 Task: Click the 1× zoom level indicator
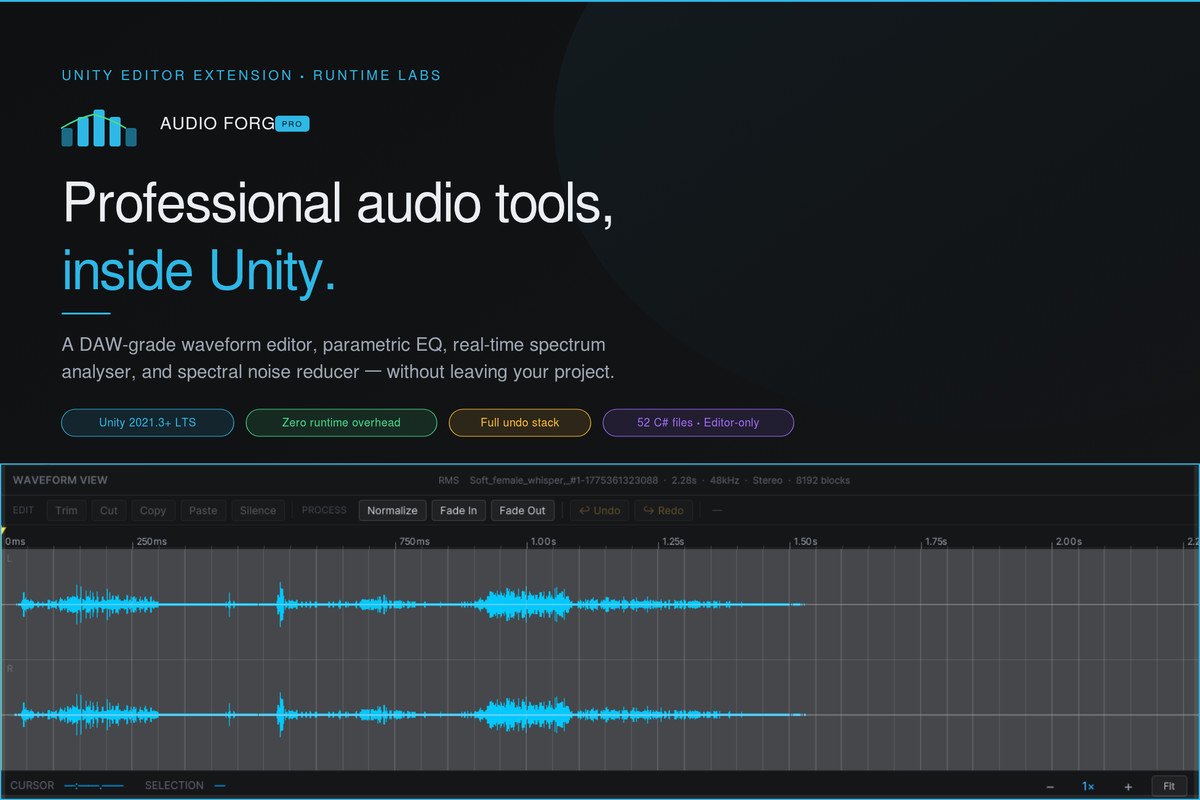pyautogui.click(x=1088, y=786)
